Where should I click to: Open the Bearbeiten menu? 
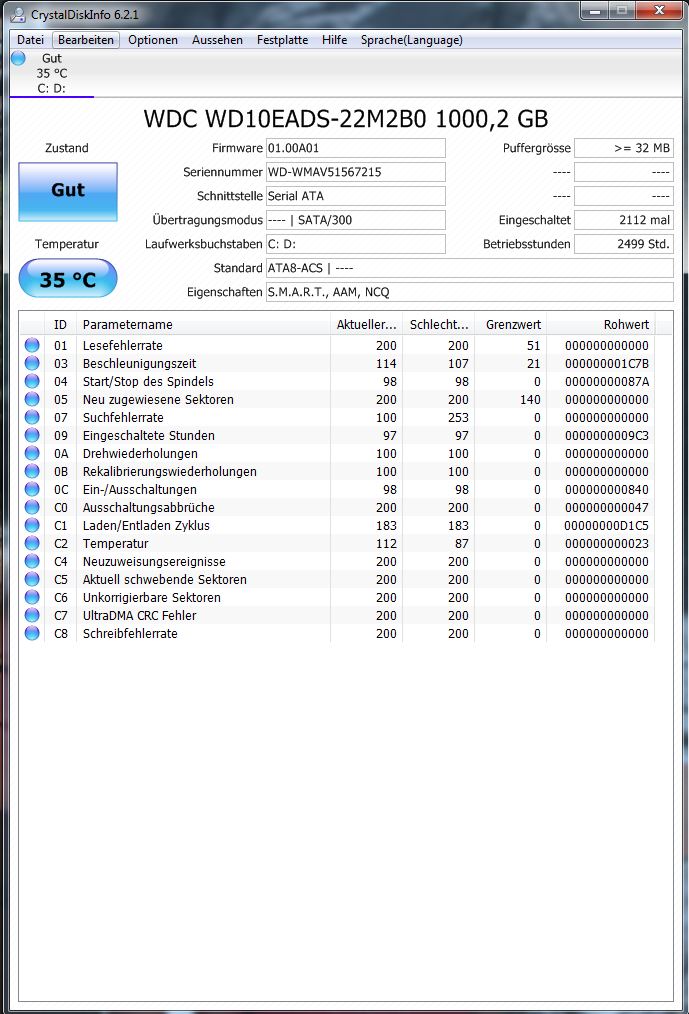[x=86, y=40]
